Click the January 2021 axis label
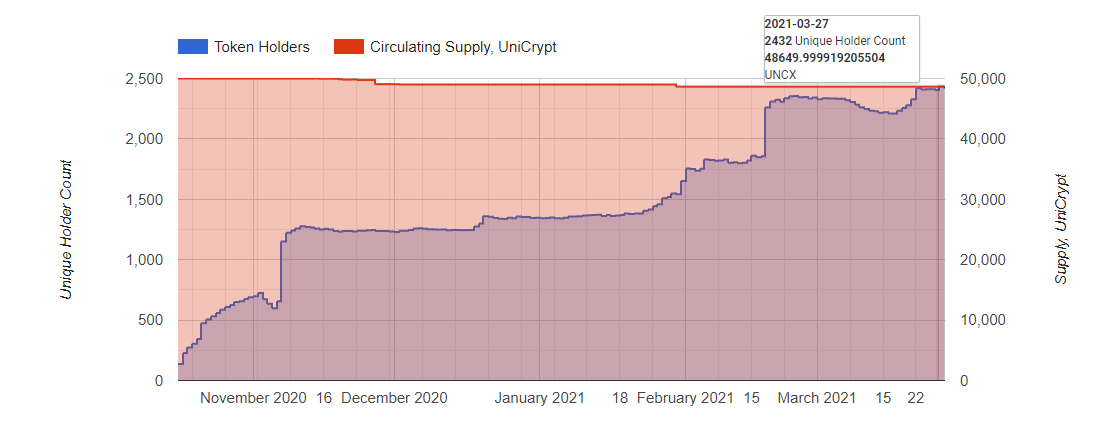Screen dimensions: 1113x435 pyautogui.click(x=540, y=398)
